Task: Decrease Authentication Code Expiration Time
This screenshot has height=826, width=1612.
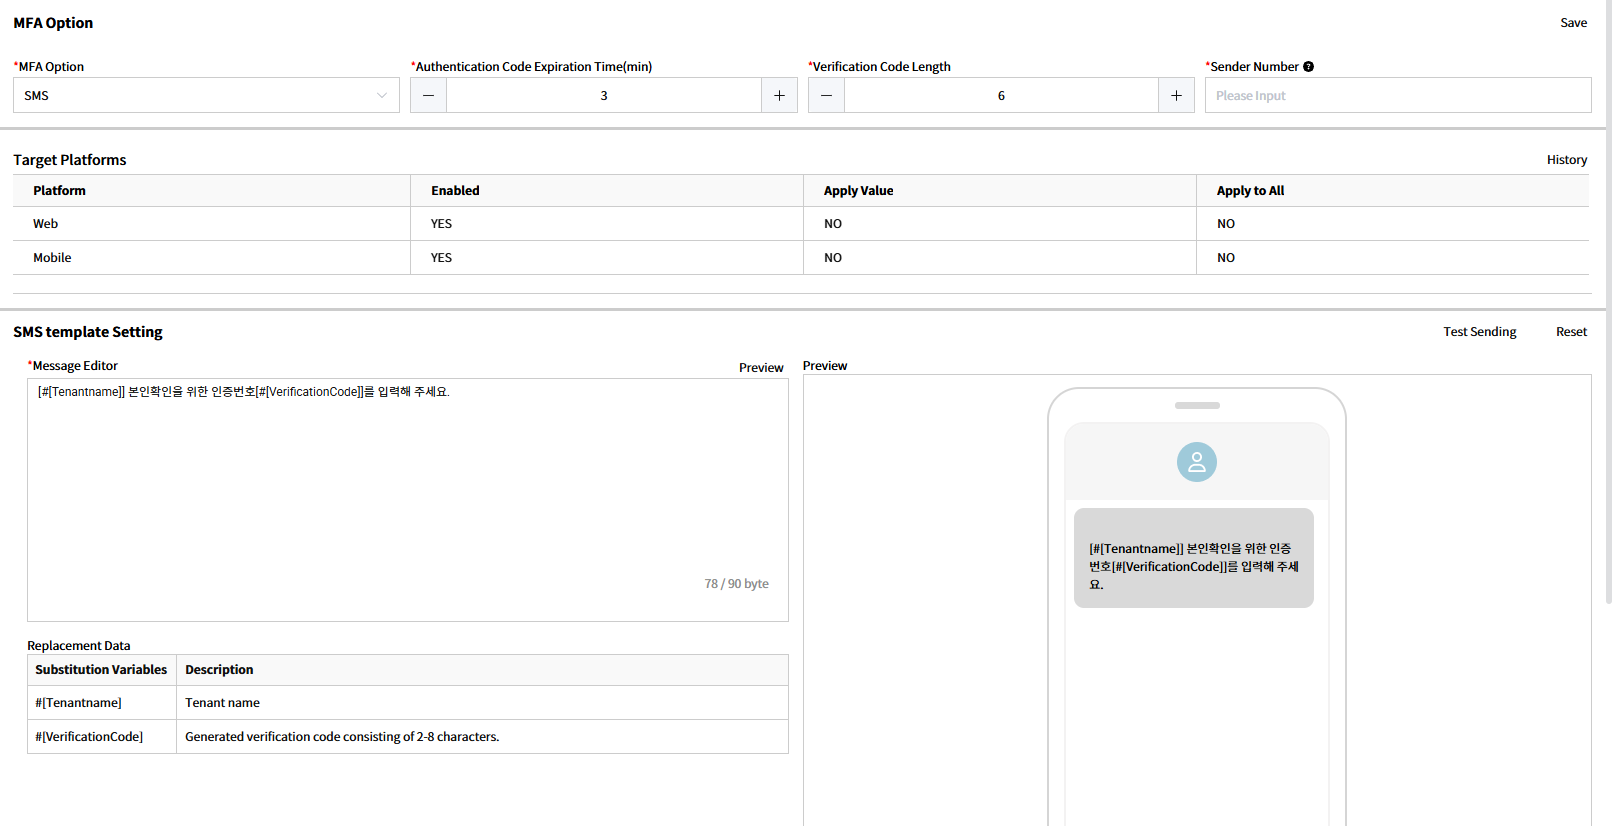Action: click(x=428, y=95)
